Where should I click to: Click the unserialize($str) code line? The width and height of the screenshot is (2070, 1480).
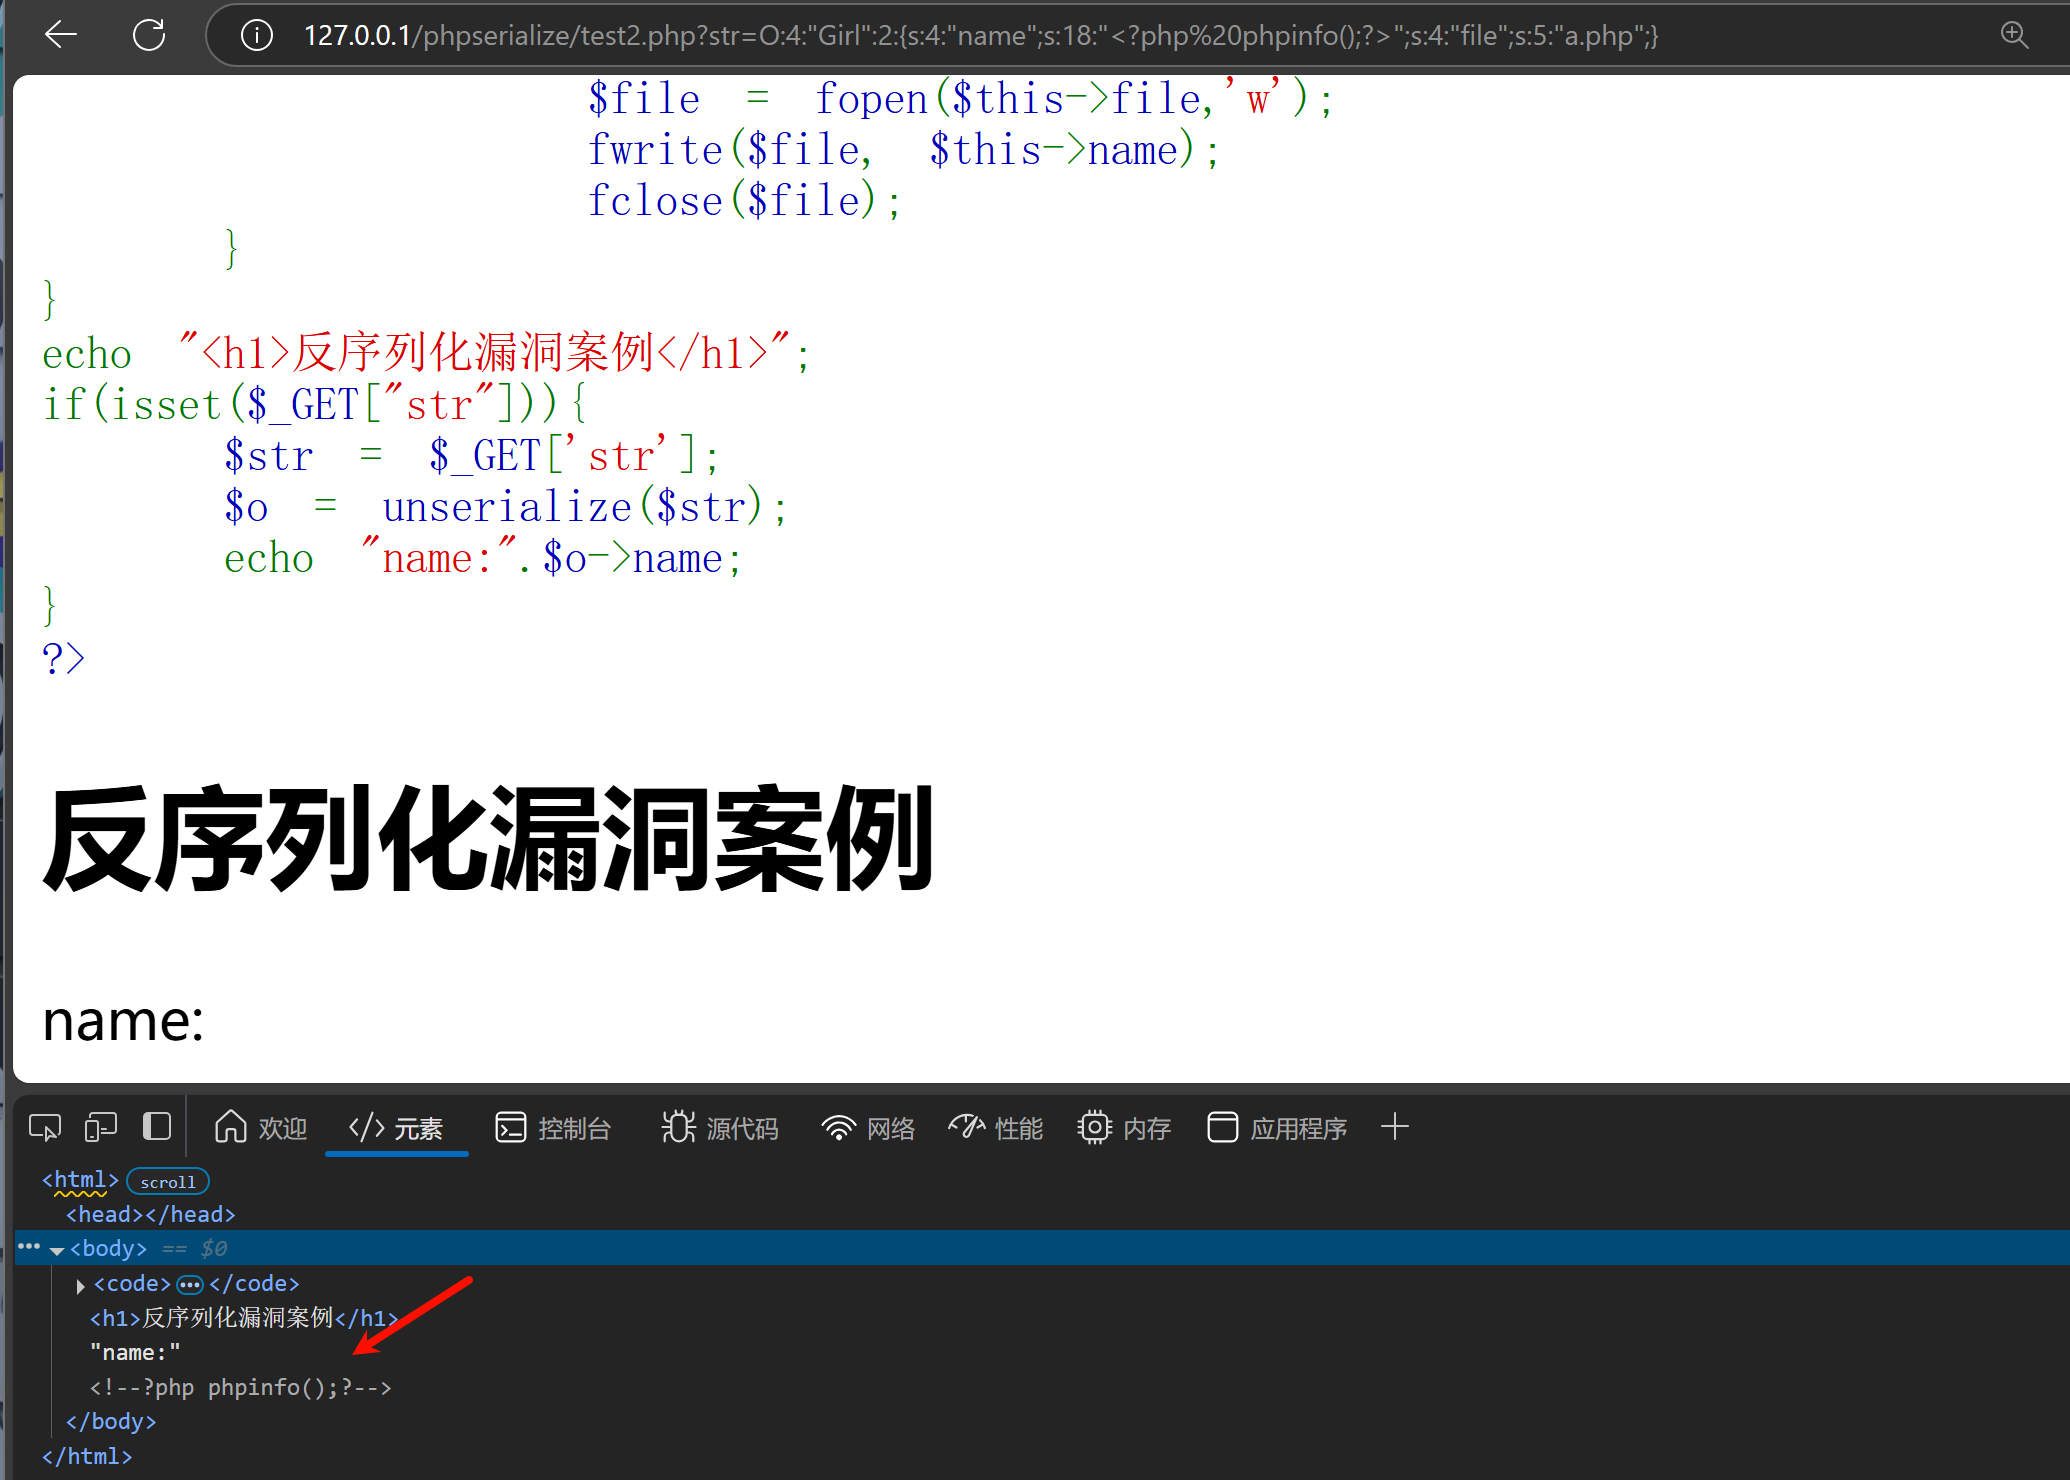506,507
